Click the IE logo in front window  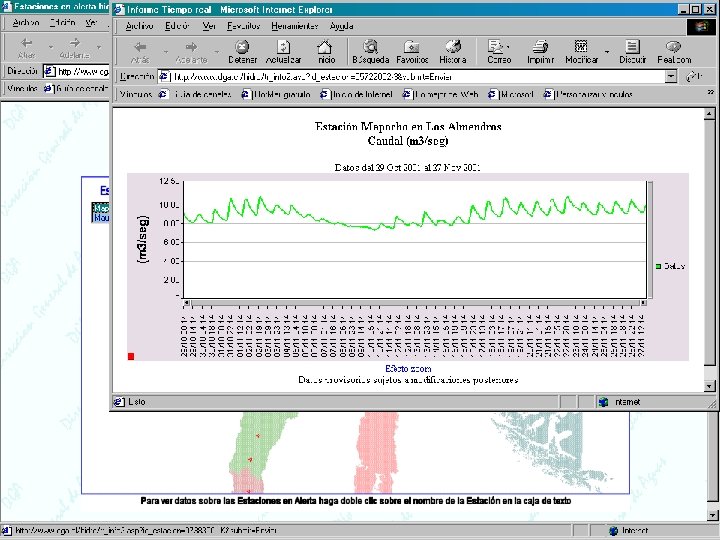tap(700, 27)
